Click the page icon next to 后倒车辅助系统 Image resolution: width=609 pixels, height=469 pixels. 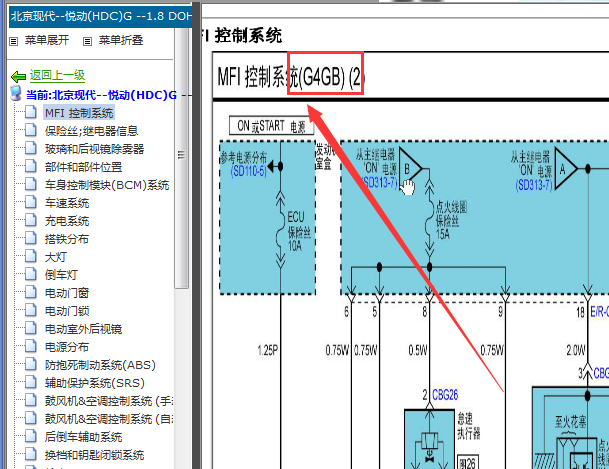pos(31,436)
